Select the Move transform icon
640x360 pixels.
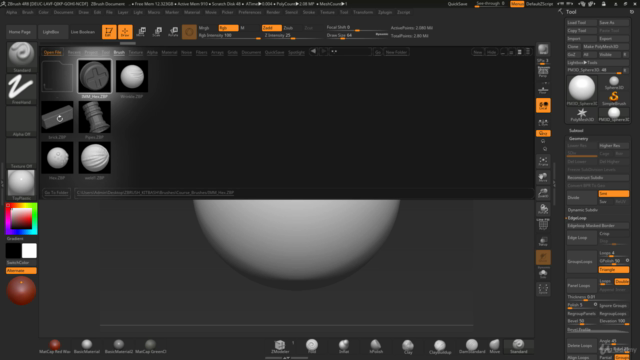point(141,31)
